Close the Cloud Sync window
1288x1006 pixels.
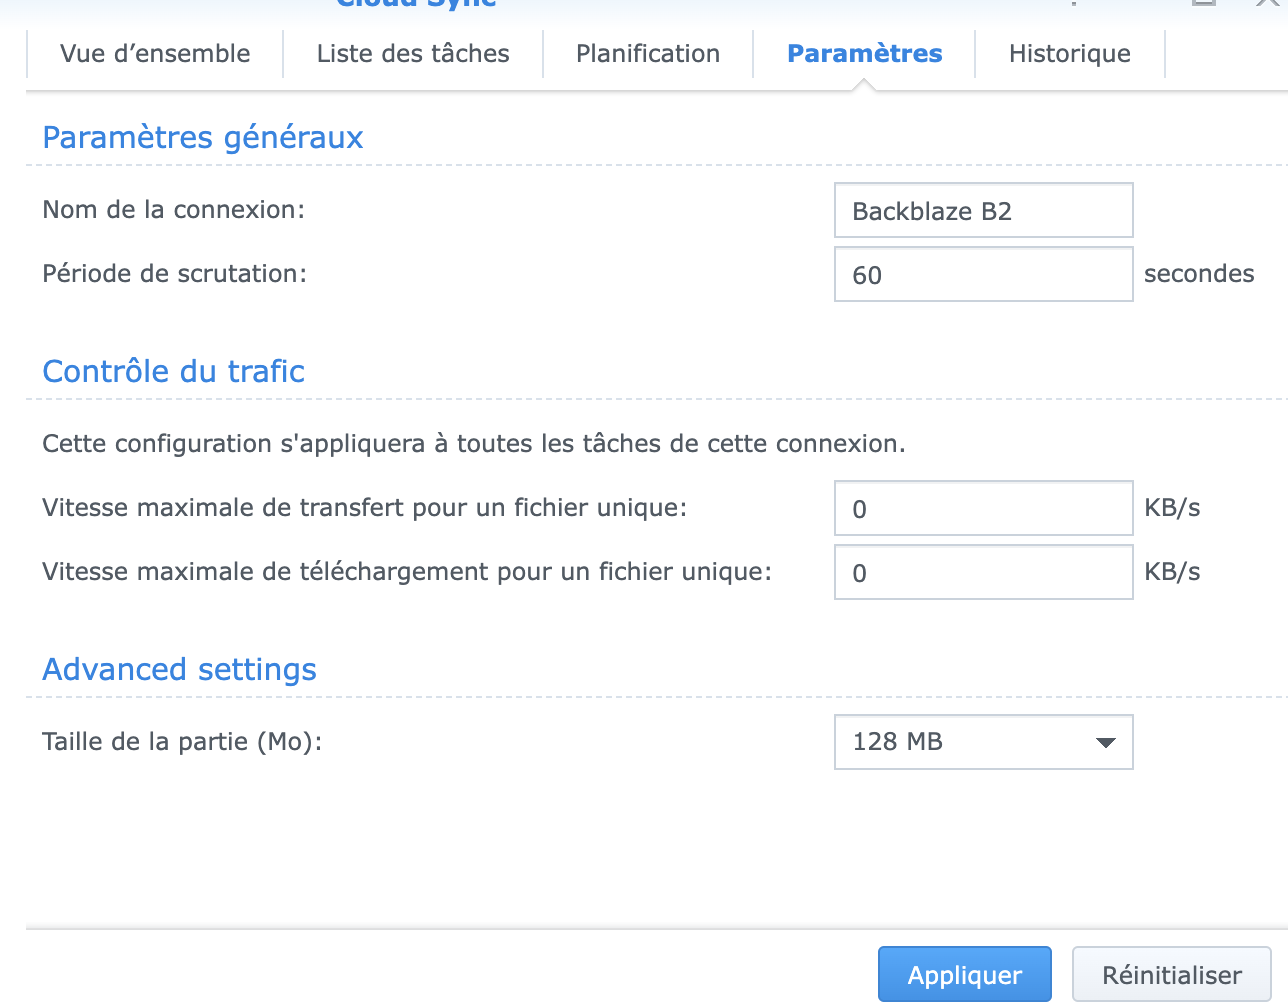pos(1268,3)
